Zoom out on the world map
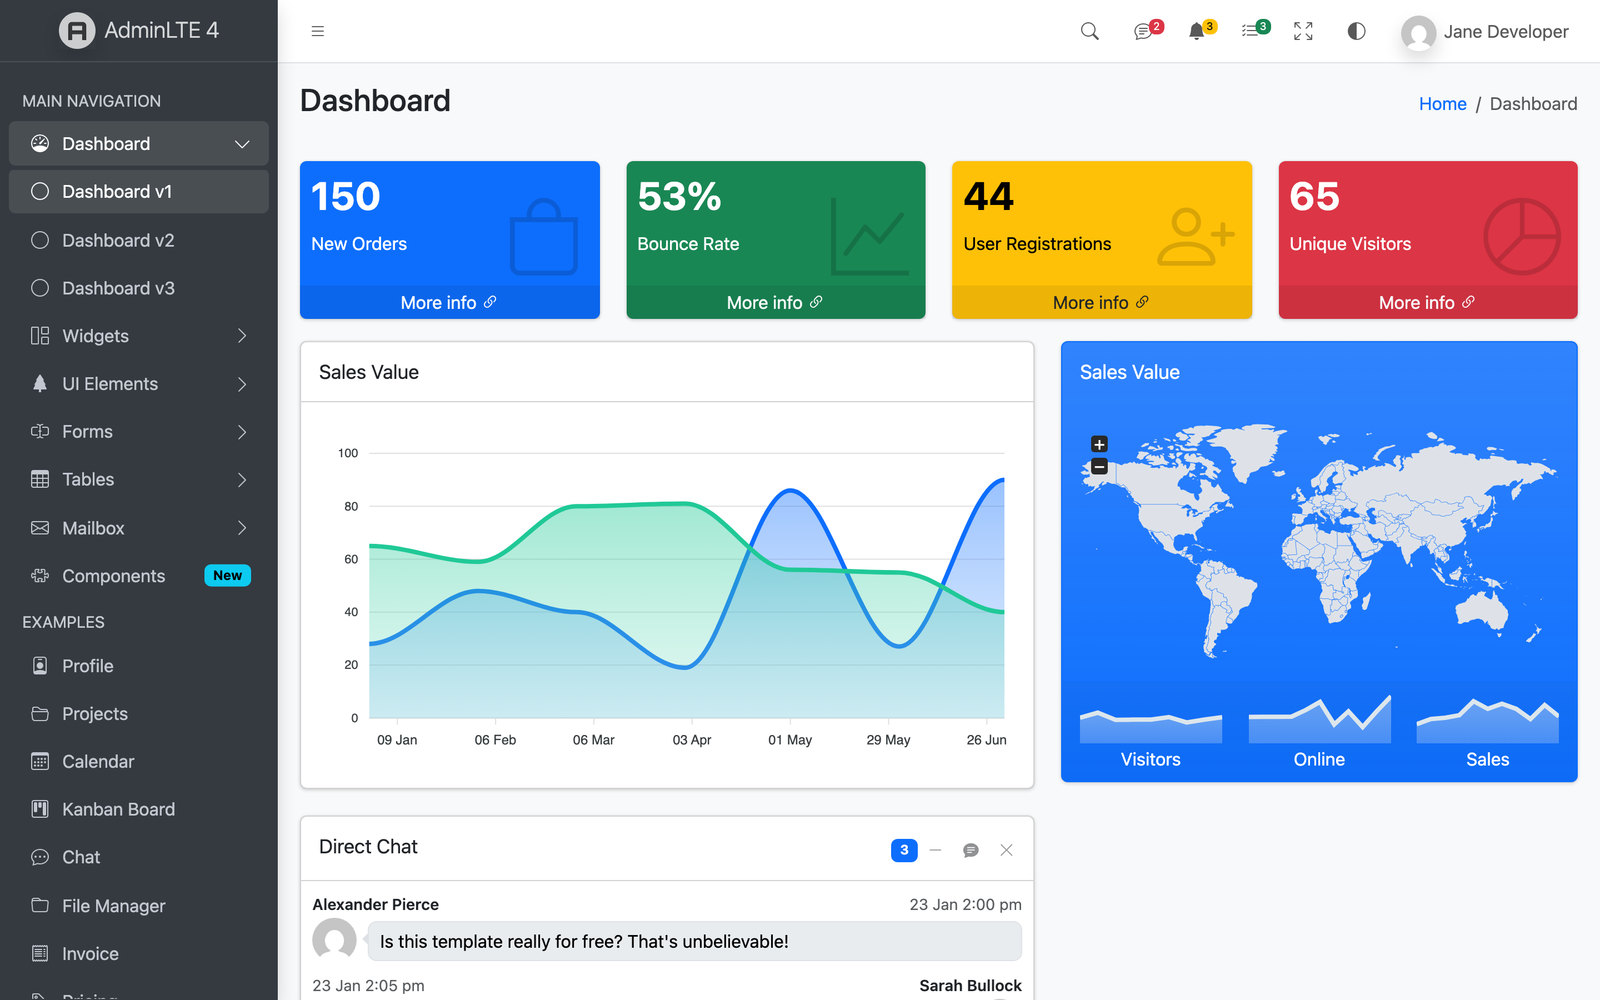1600x1000 pixels. 1099,467
